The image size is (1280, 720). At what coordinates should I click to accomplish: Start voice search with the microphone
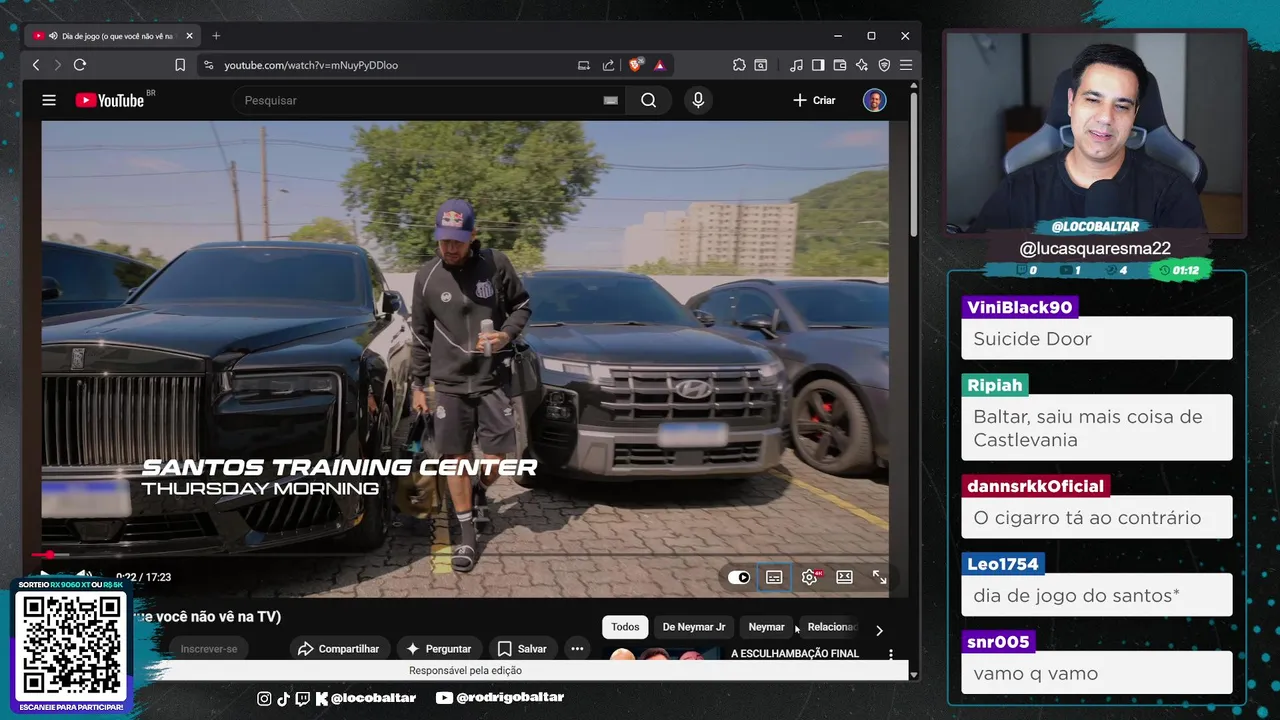pyautogui.click(x=698, y=100)
